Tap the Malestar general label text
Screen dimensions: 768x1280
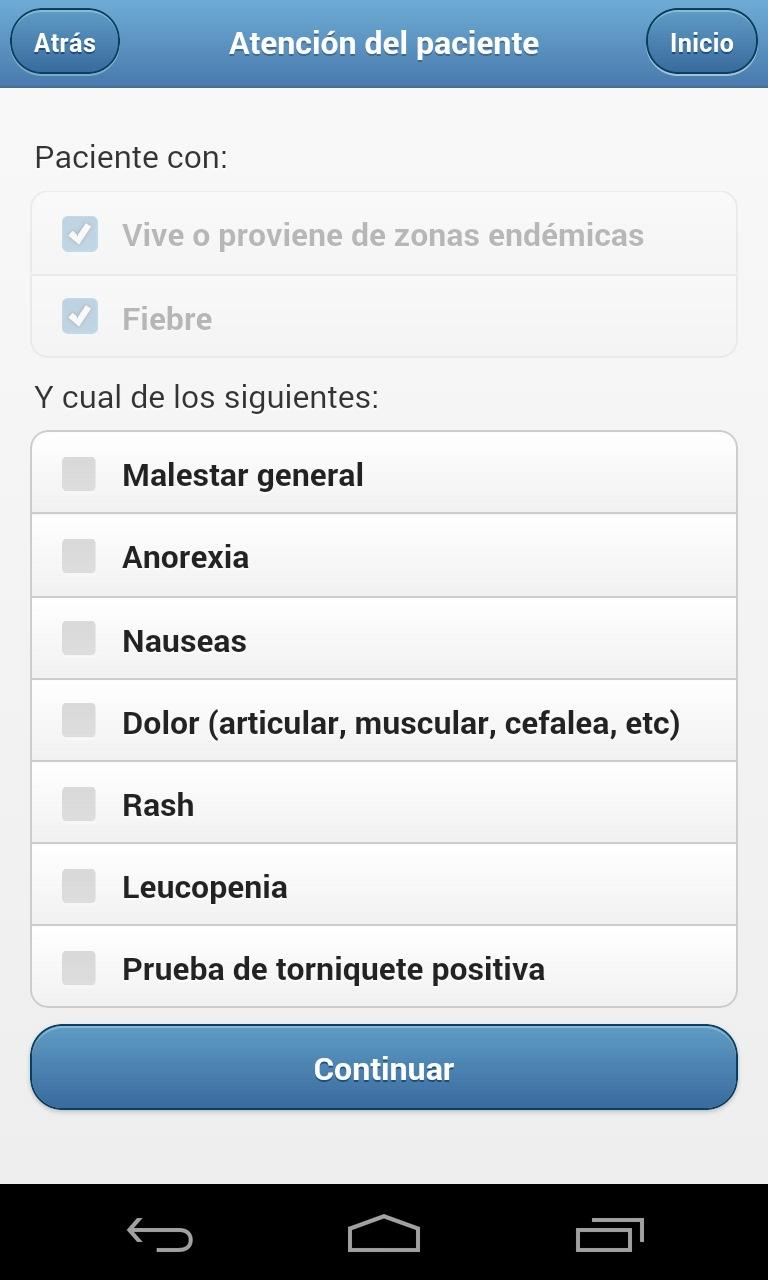[x=243, y=475]
